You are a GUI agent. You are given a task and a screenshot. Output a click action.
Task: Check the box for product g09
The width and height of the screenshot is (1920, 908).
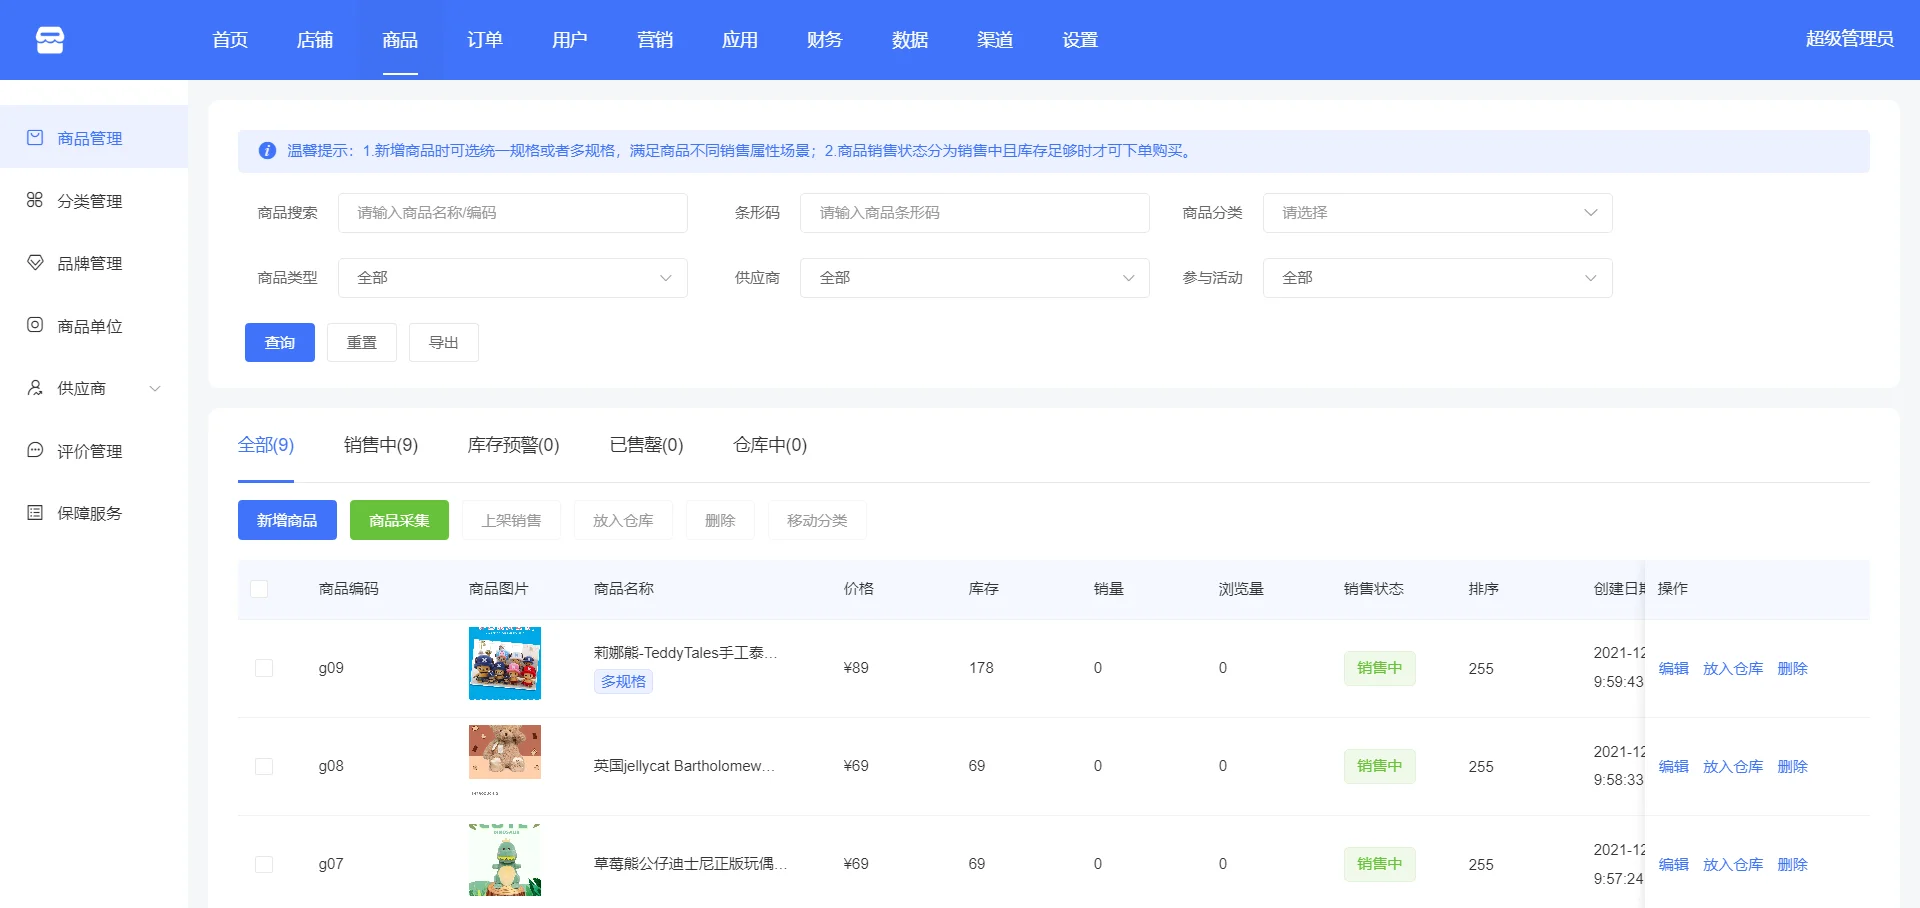[x=264, y=668]
